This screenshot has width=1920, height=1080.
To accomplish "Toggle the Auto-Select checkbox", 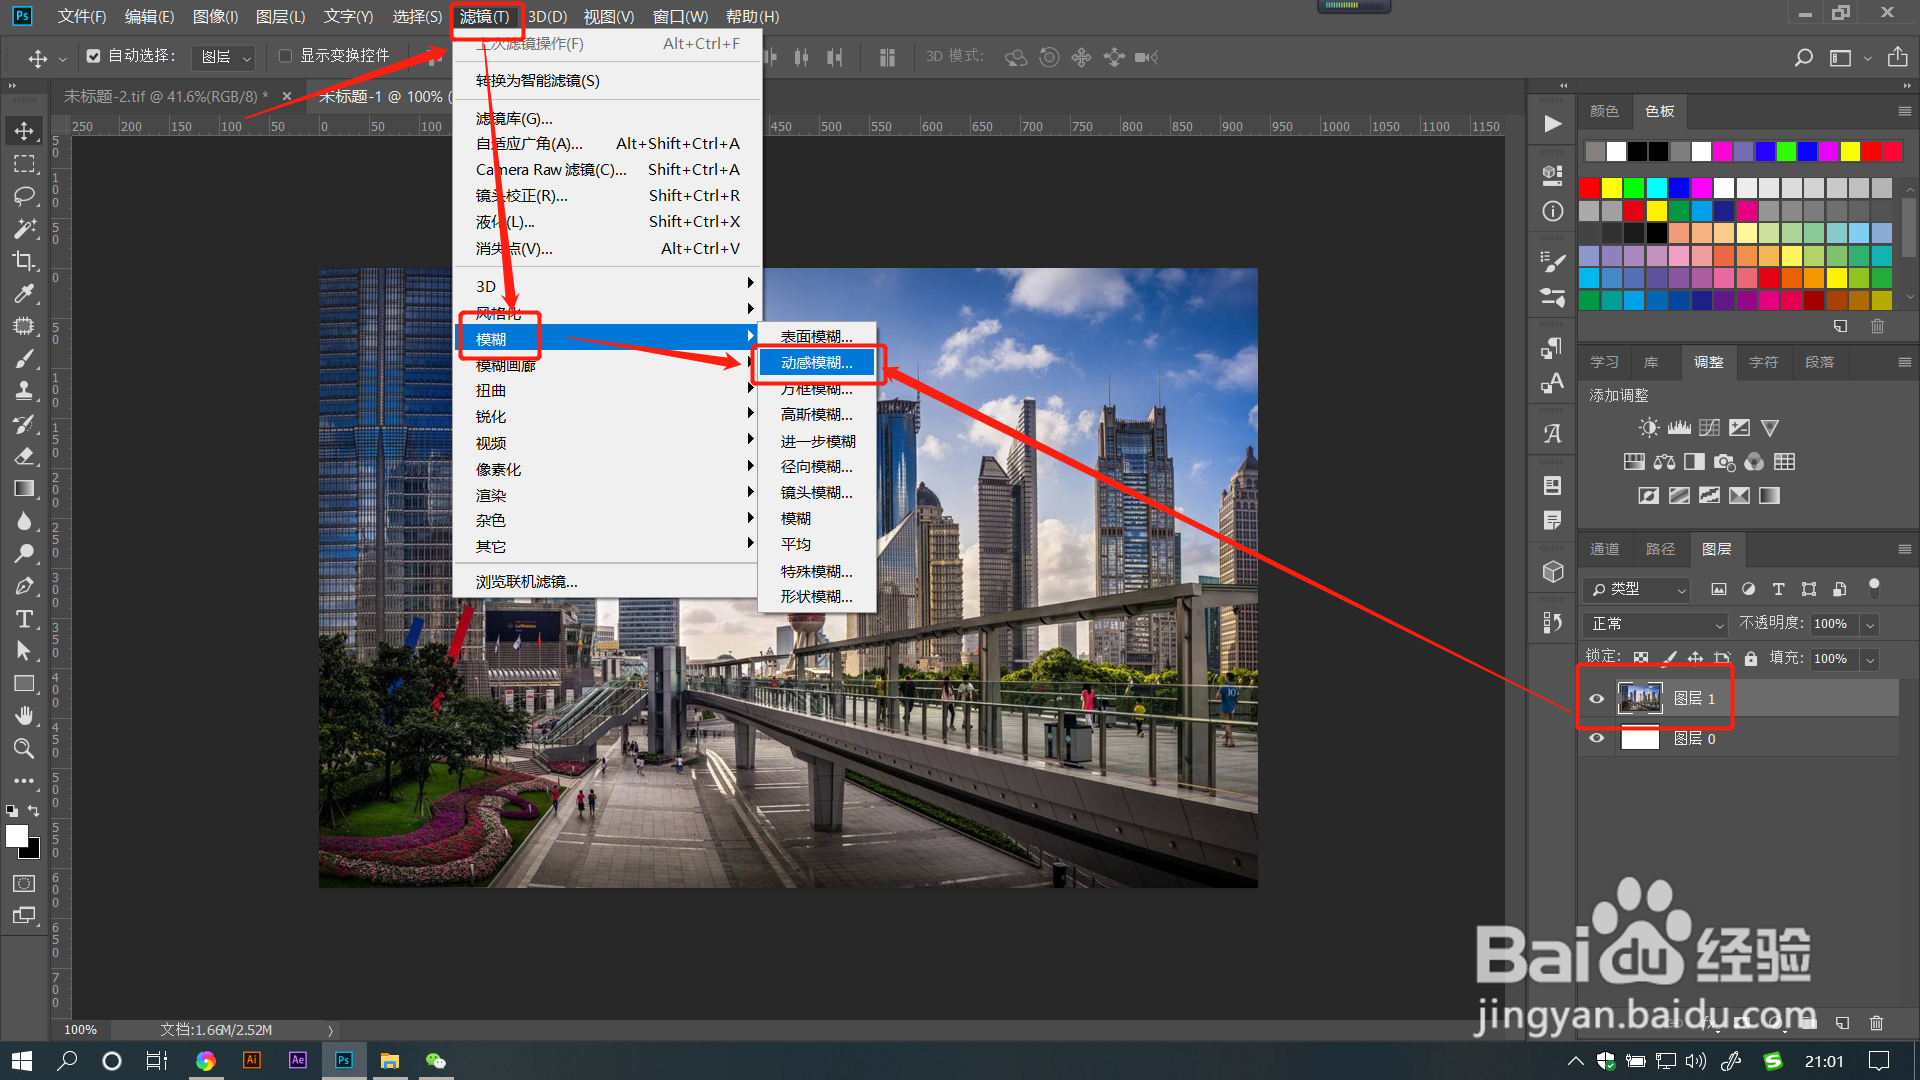I will 93,56.
